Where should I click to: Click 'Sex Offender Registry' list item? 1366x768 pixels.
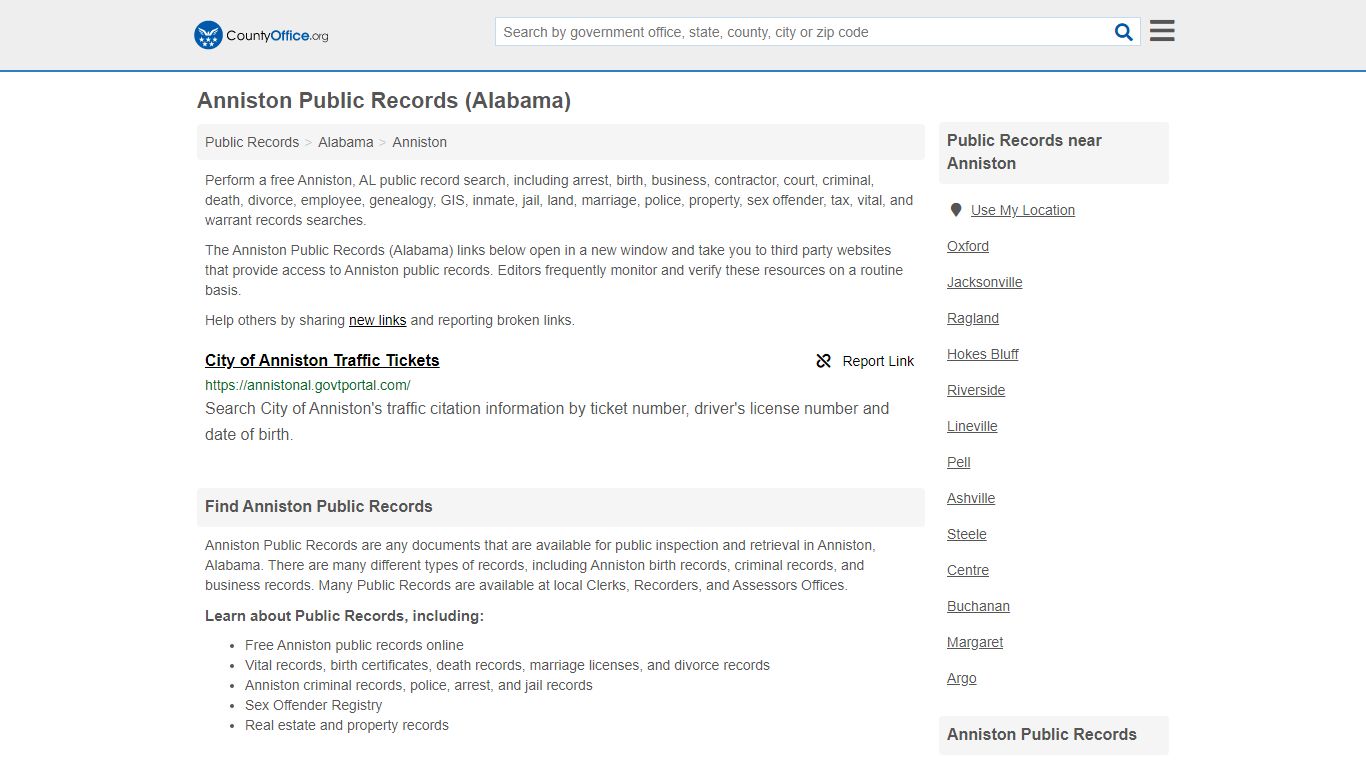(x=314, y=705)
